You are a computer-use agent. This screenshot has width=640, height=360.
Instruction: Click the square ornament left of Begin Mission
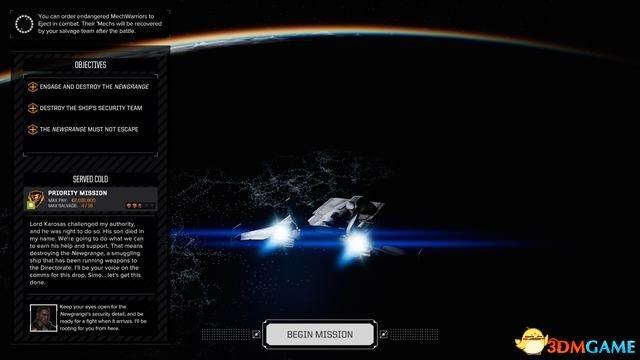pos(256,334)
